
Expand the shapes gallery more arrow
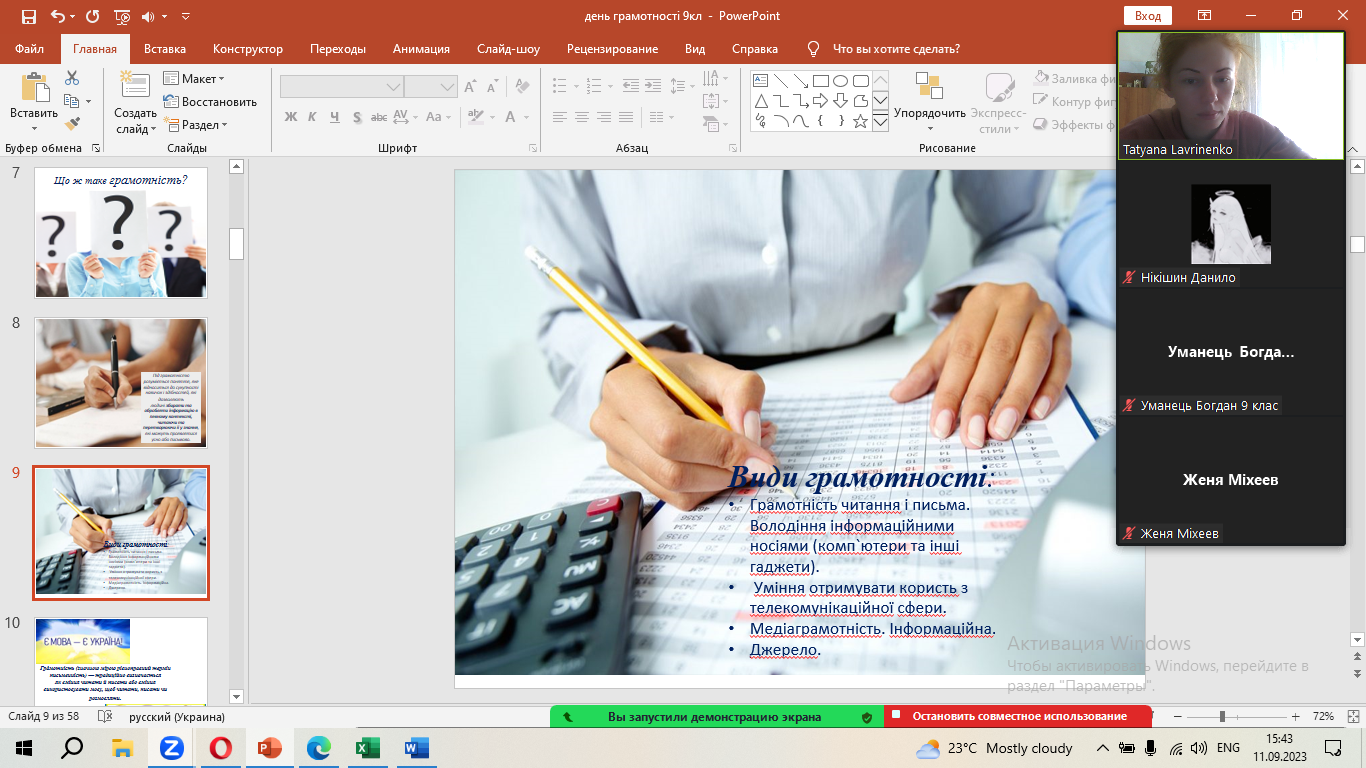(880, 122)
